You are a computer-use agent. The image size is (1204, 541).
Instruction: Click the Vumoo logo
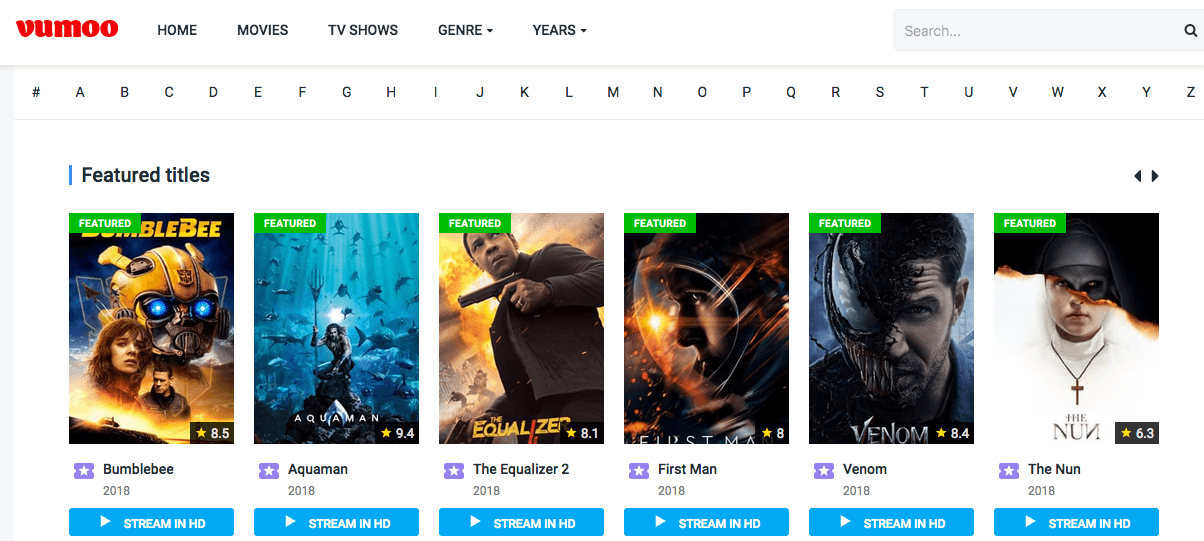pos(67,29)
